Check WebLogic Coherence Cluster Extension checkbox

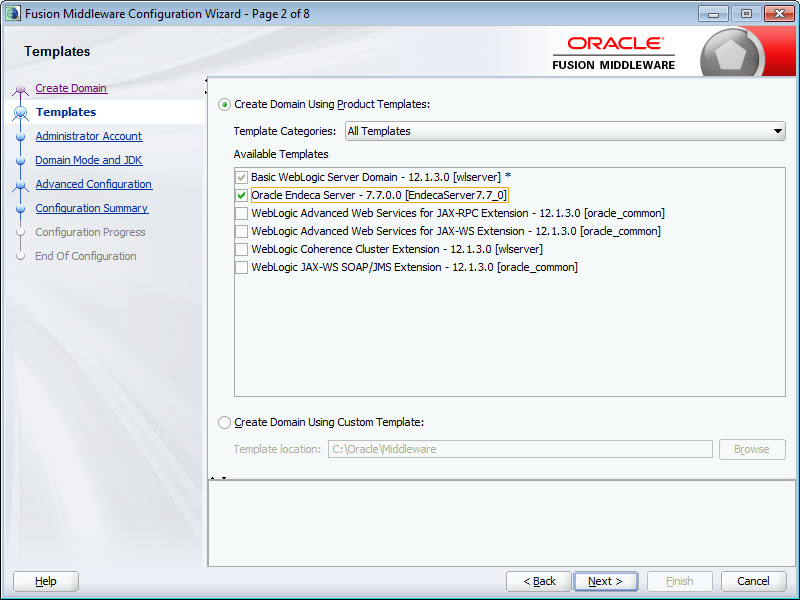tap(241, 249)
